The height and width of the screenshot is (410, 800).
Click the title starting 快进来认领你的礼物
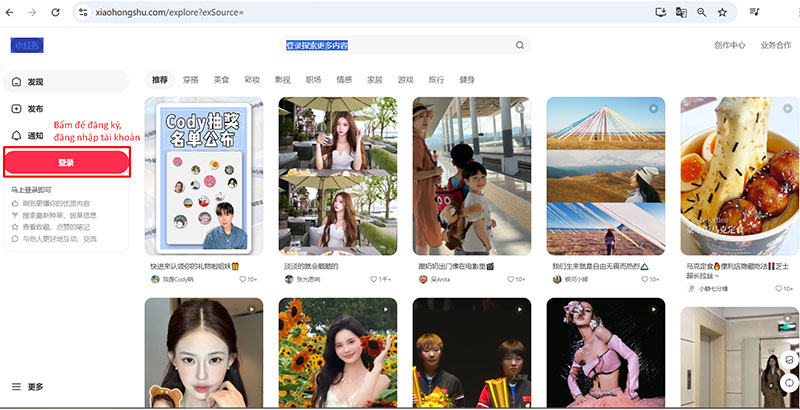pyautogui.click(x=195, y=266)
